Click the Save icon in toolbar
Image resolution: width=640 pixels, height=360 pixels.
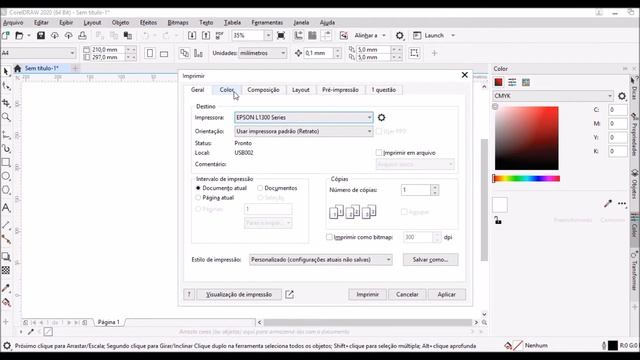point(41,36)
